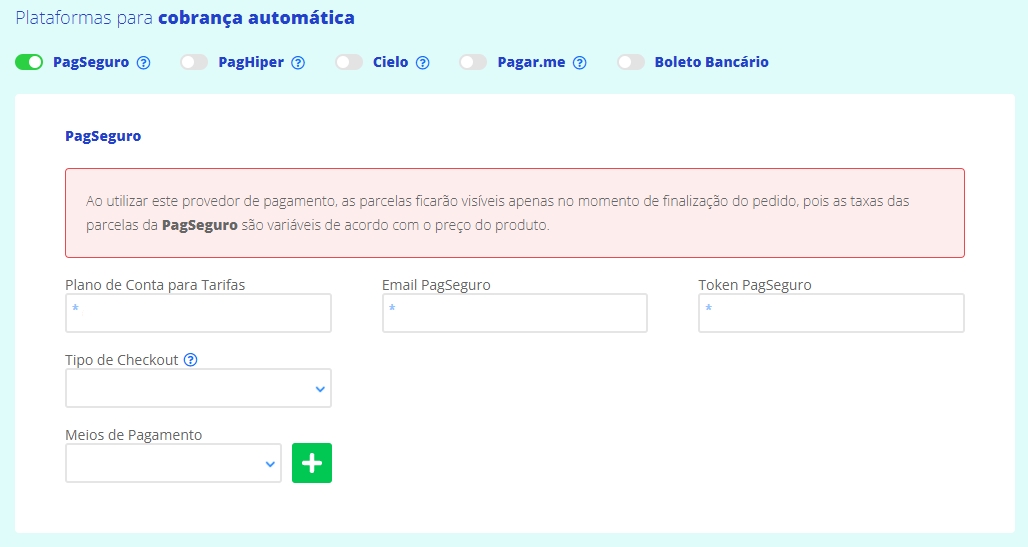The width and height of the screenshot is (1028, 547).
Task: Open the Cielo help question icon
Action: tap(422, 62)
